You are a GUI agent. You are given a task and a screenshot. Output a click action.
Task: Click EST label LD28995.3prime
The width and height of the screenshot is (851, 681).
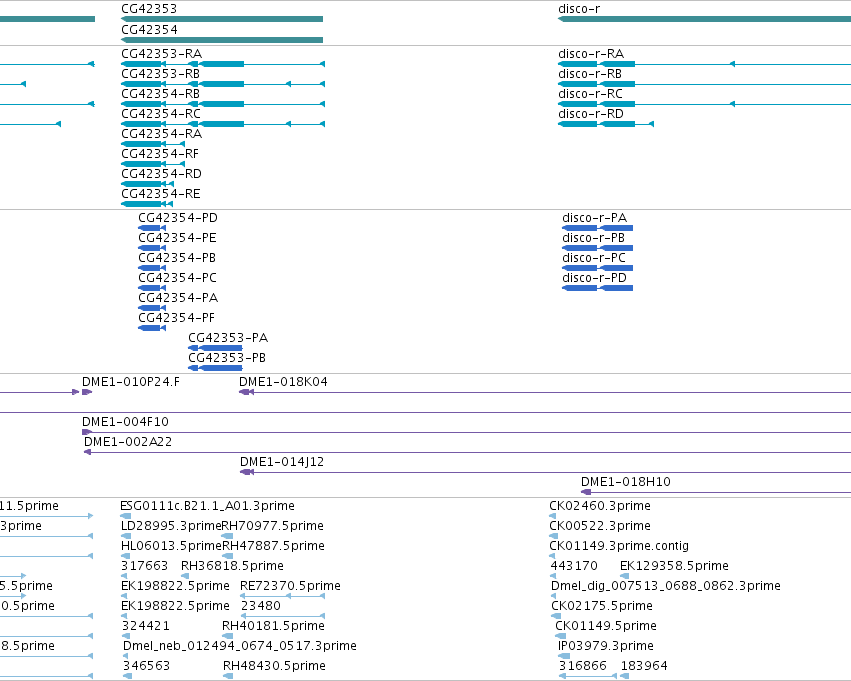point(171,526)
